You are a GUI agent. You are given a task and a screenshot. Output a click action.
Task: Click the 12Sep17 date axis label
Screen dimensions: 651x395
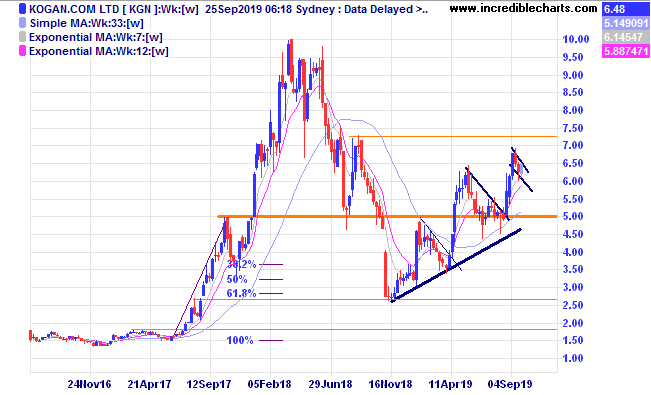click(209, 384)
